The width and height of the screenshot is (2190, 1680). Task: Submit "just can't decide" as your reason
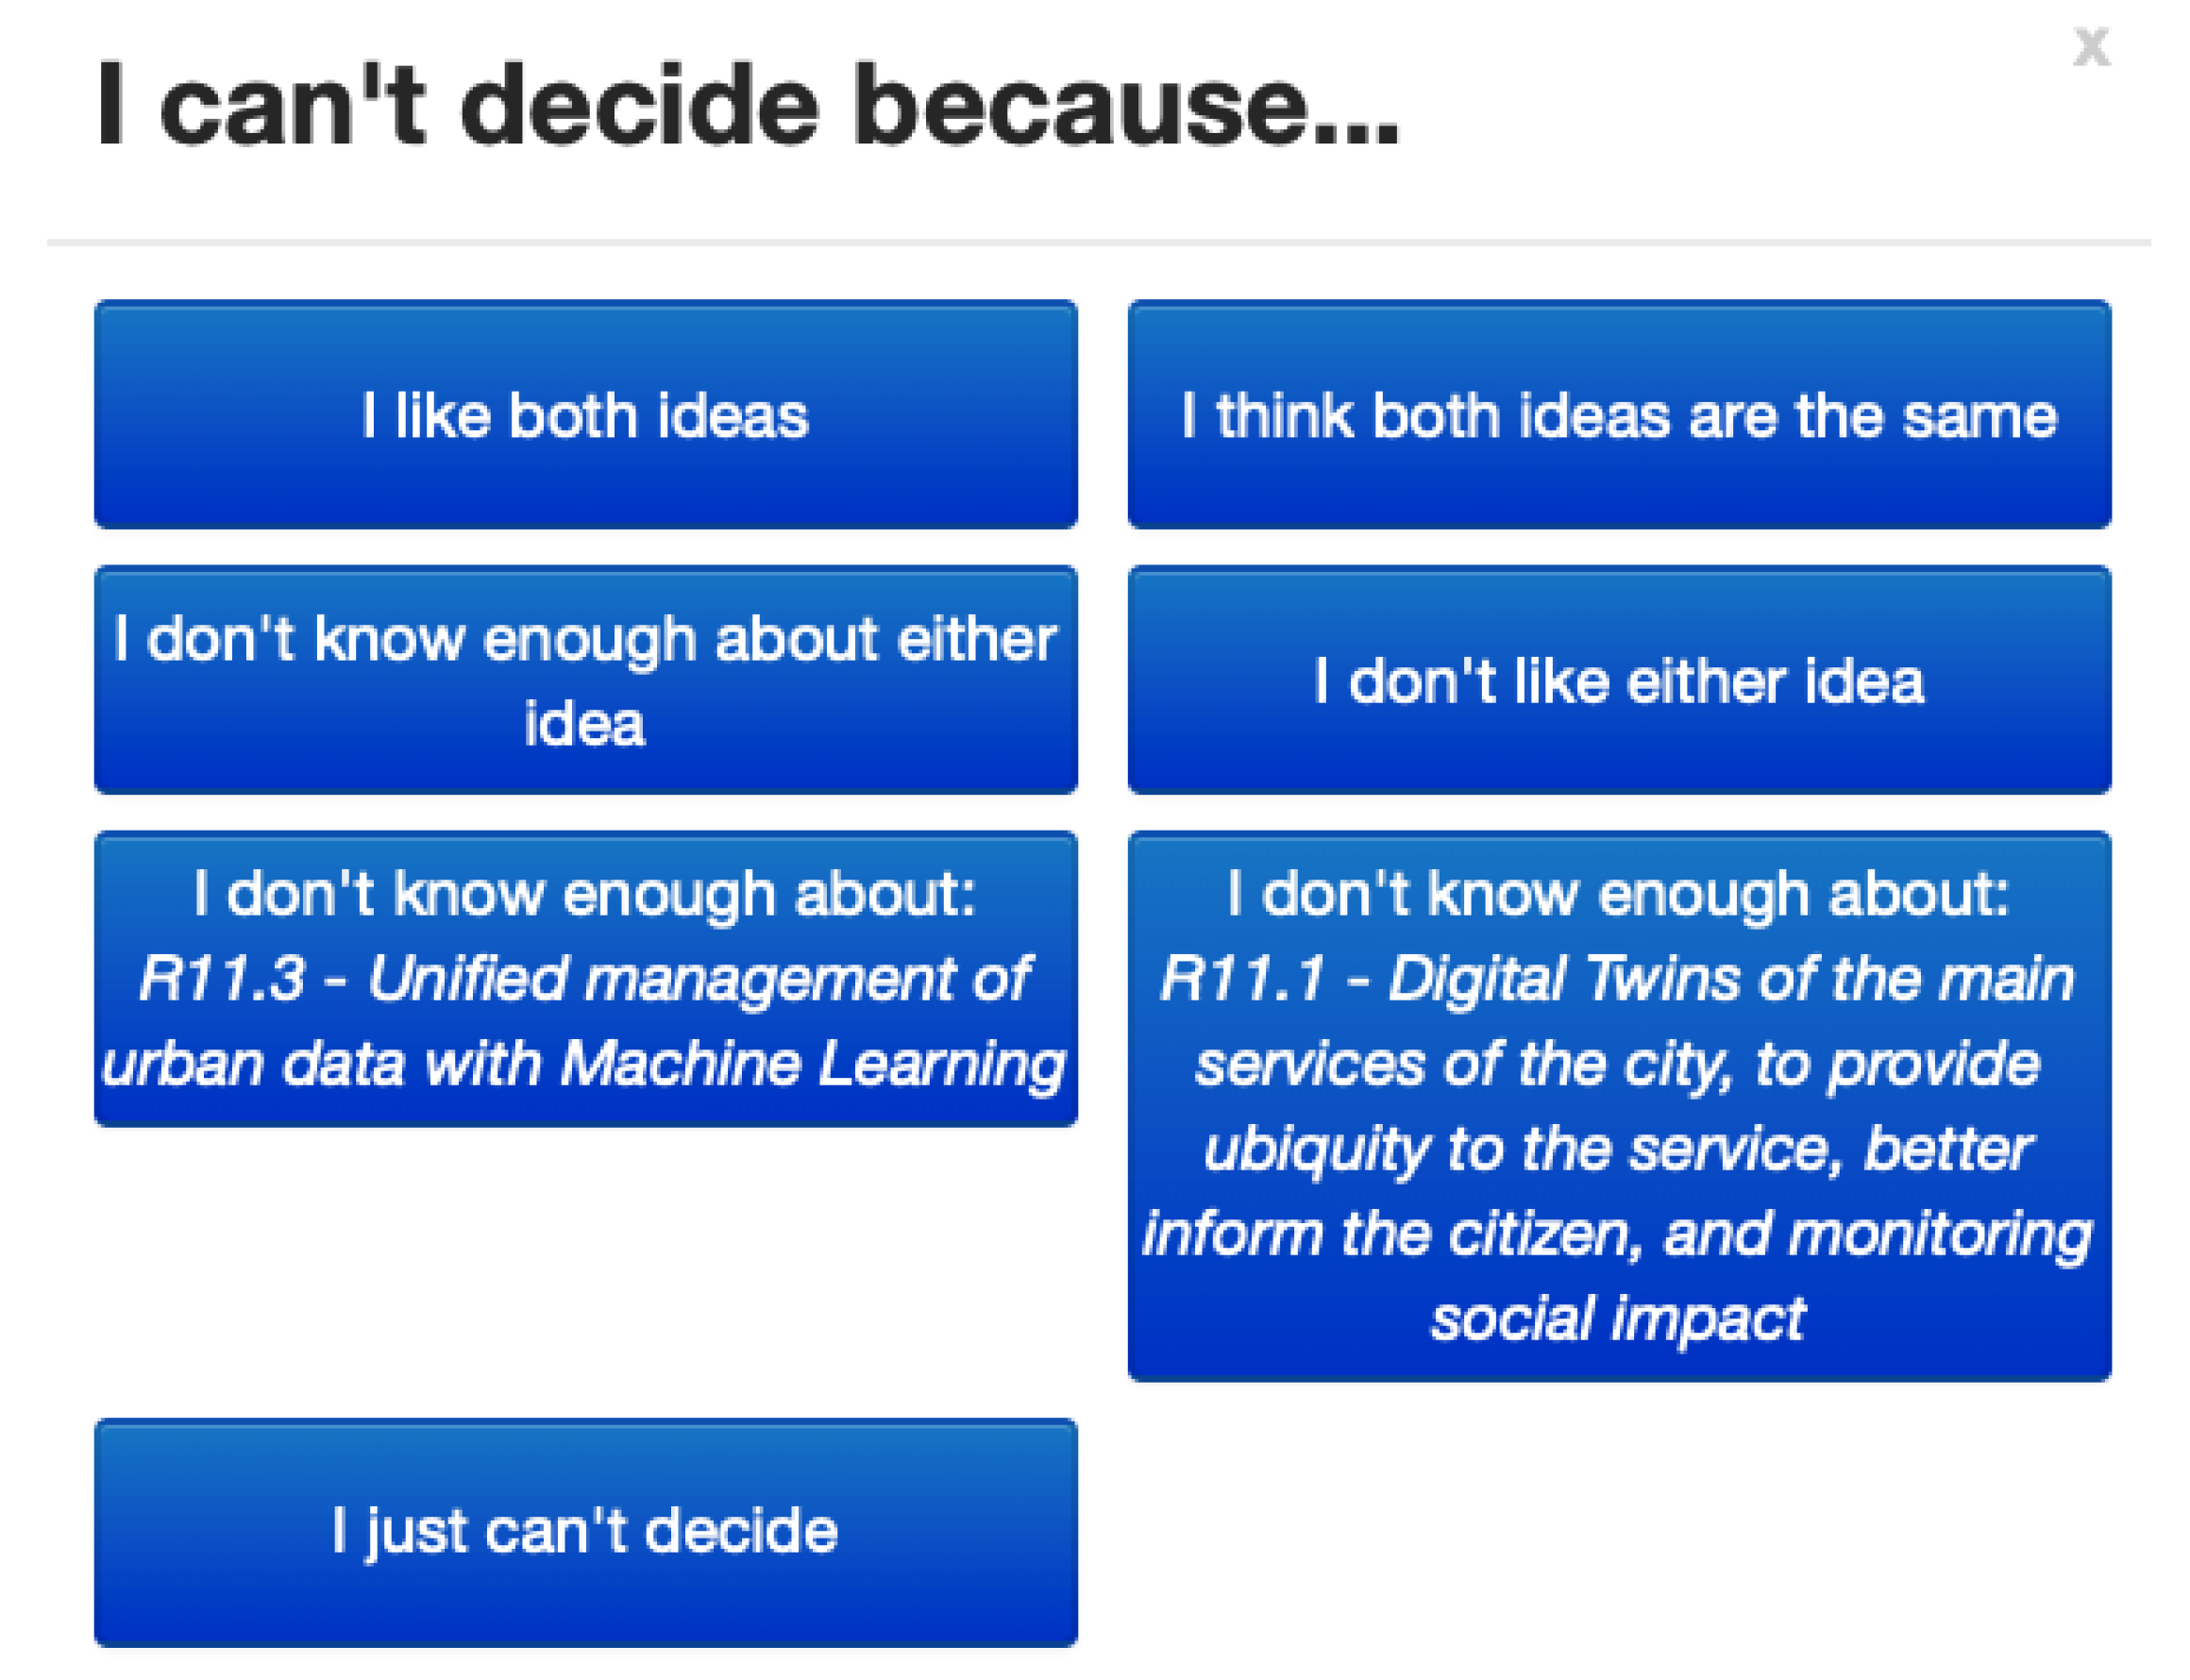(585, 1531)
